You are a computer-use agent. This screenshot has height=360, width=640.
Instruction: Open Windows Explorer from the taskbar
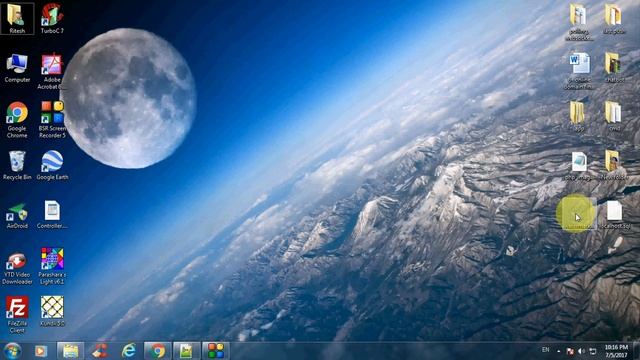(x=70, y=351)
